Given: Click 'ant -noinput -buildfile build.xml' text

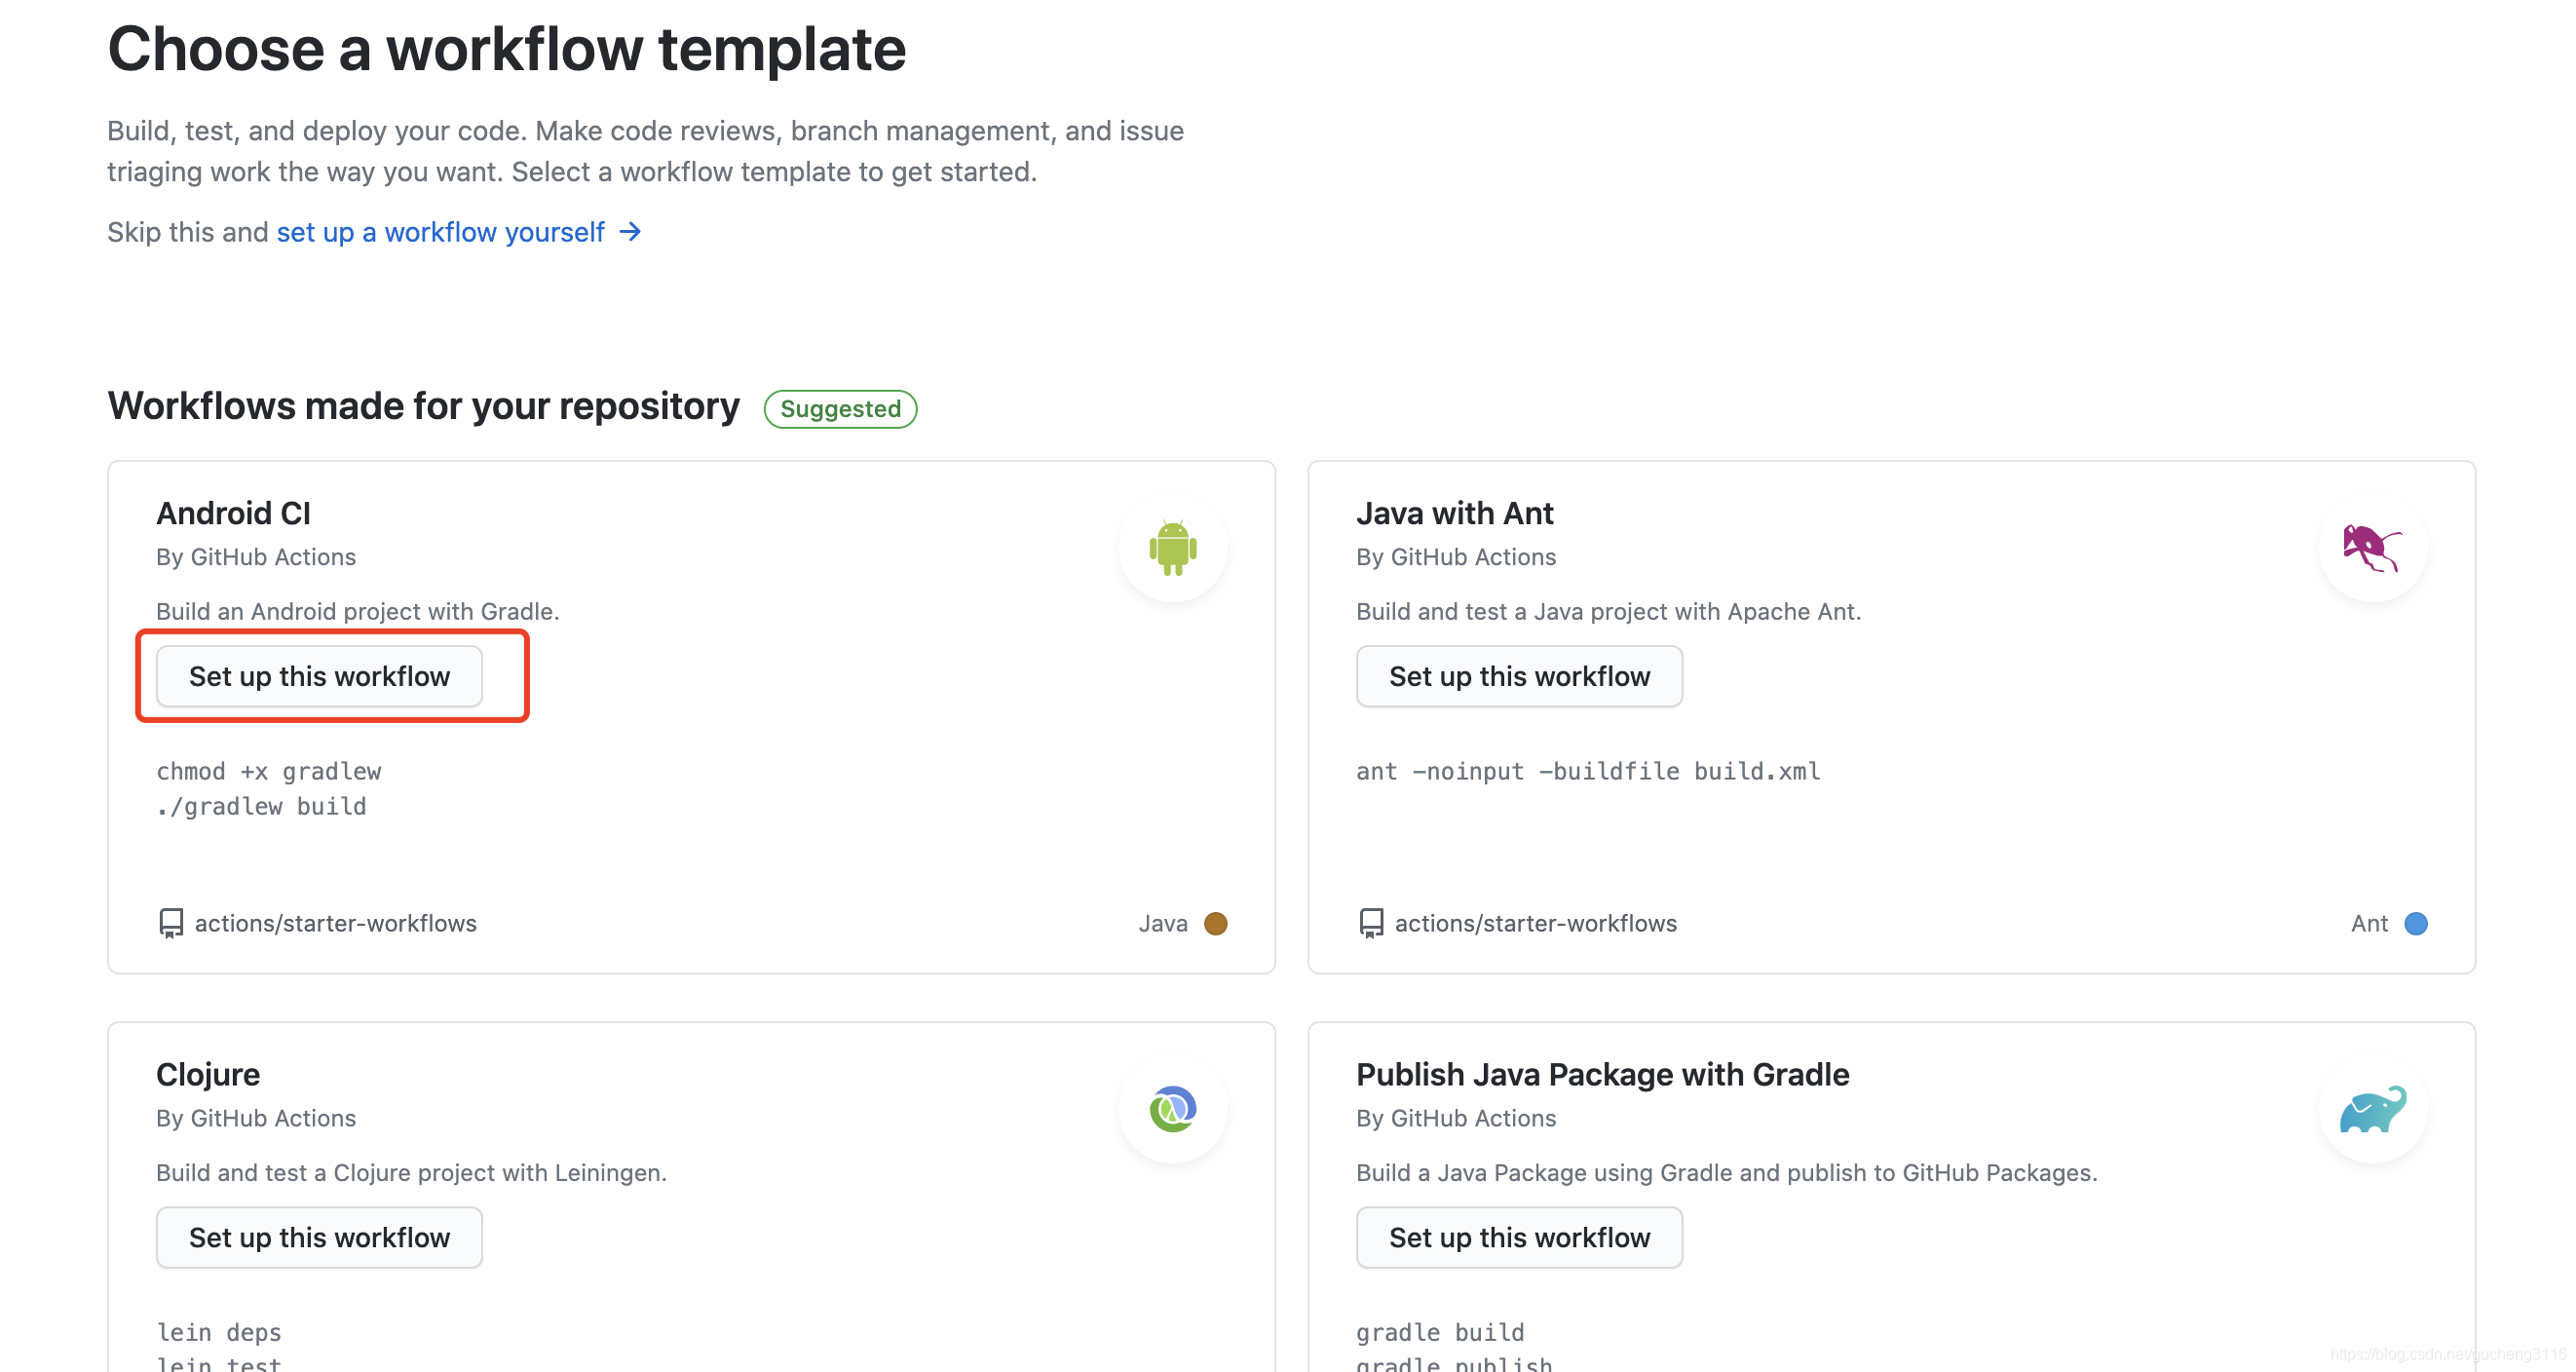Looking at the screenshot, I should click(1587, 771).
